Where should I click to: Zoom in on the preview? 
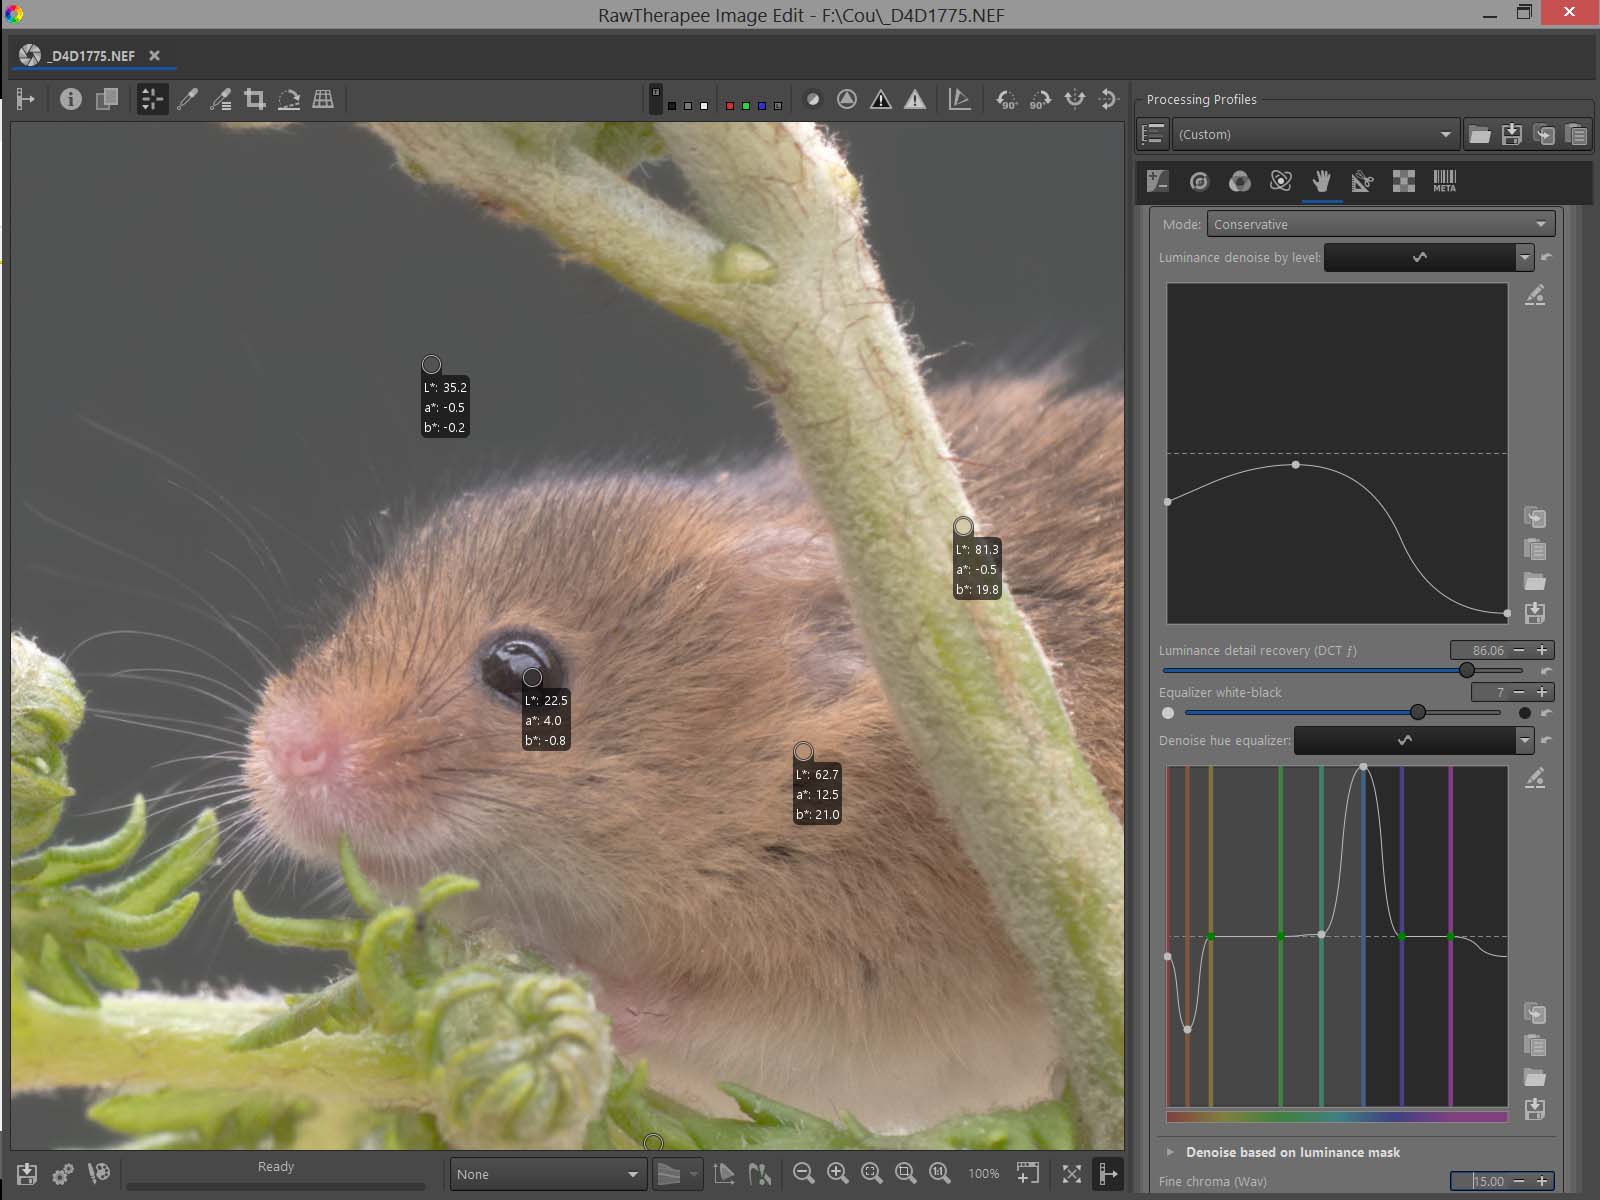tap(838, 1173)
